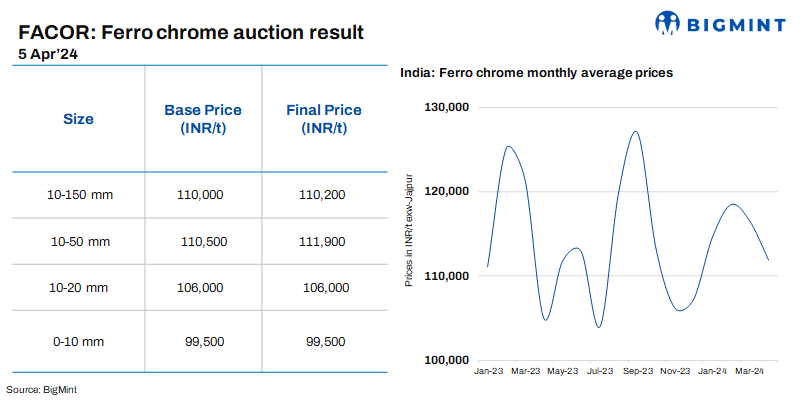Click the BigMint logo icon
Viewport: 804px width, 401px height.
point(670,22)
